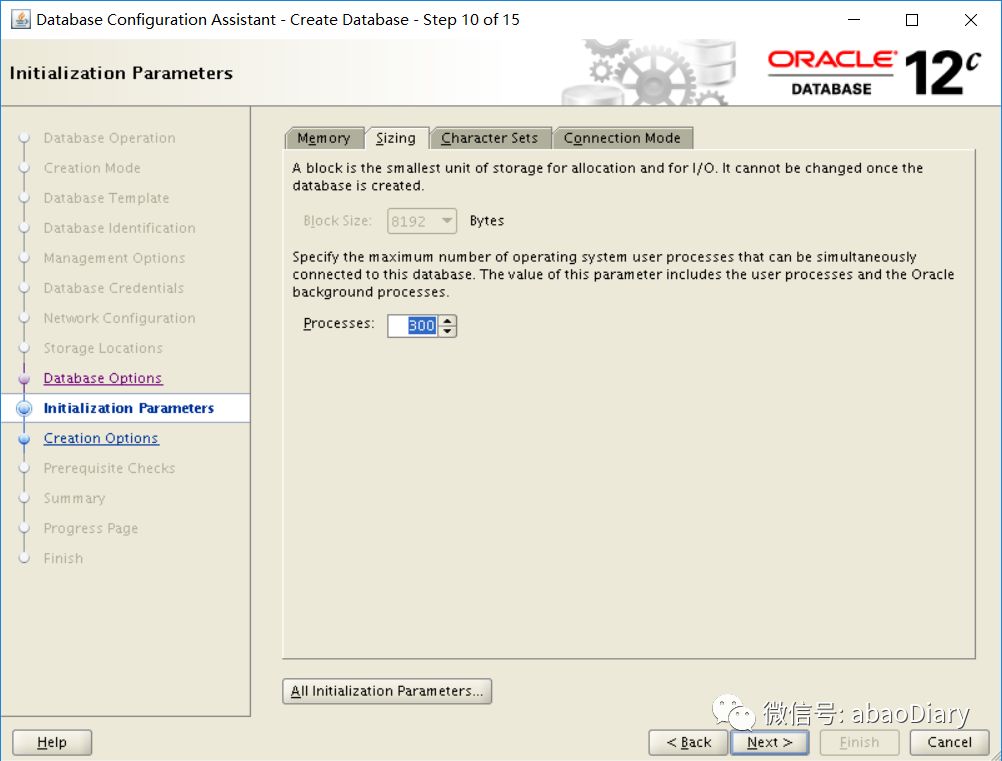Open the Character Sets tab
Viewport: 1002px width, 761px height.
point(491,137)
